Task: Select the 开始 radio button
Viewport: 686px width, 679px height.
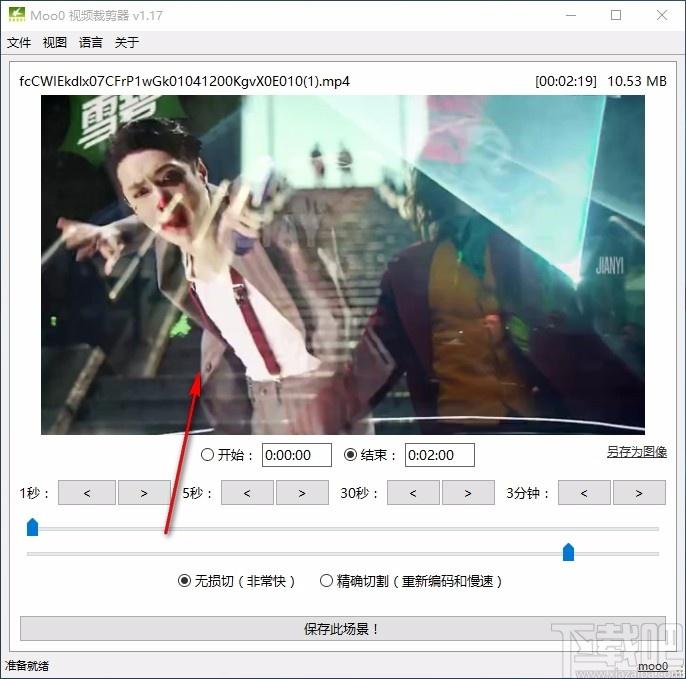Action: (207, 455)
